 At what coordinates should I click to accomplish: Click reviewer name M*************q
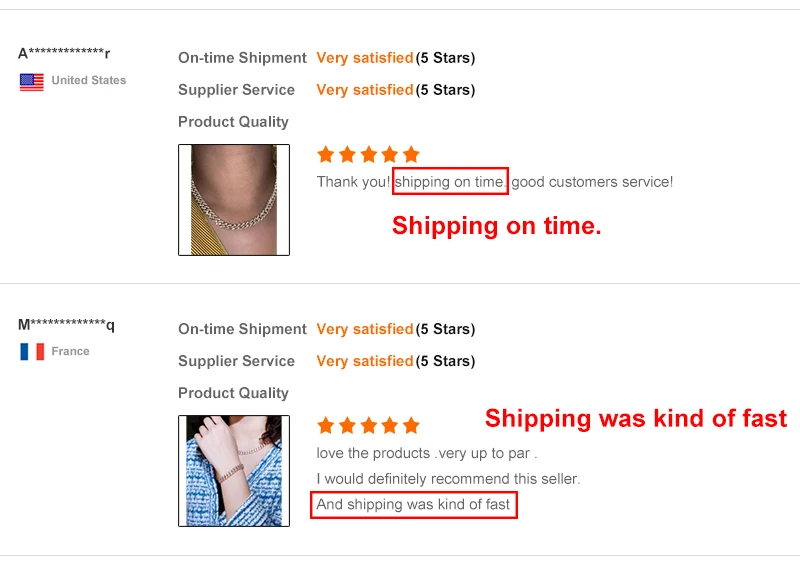[66, 324]
